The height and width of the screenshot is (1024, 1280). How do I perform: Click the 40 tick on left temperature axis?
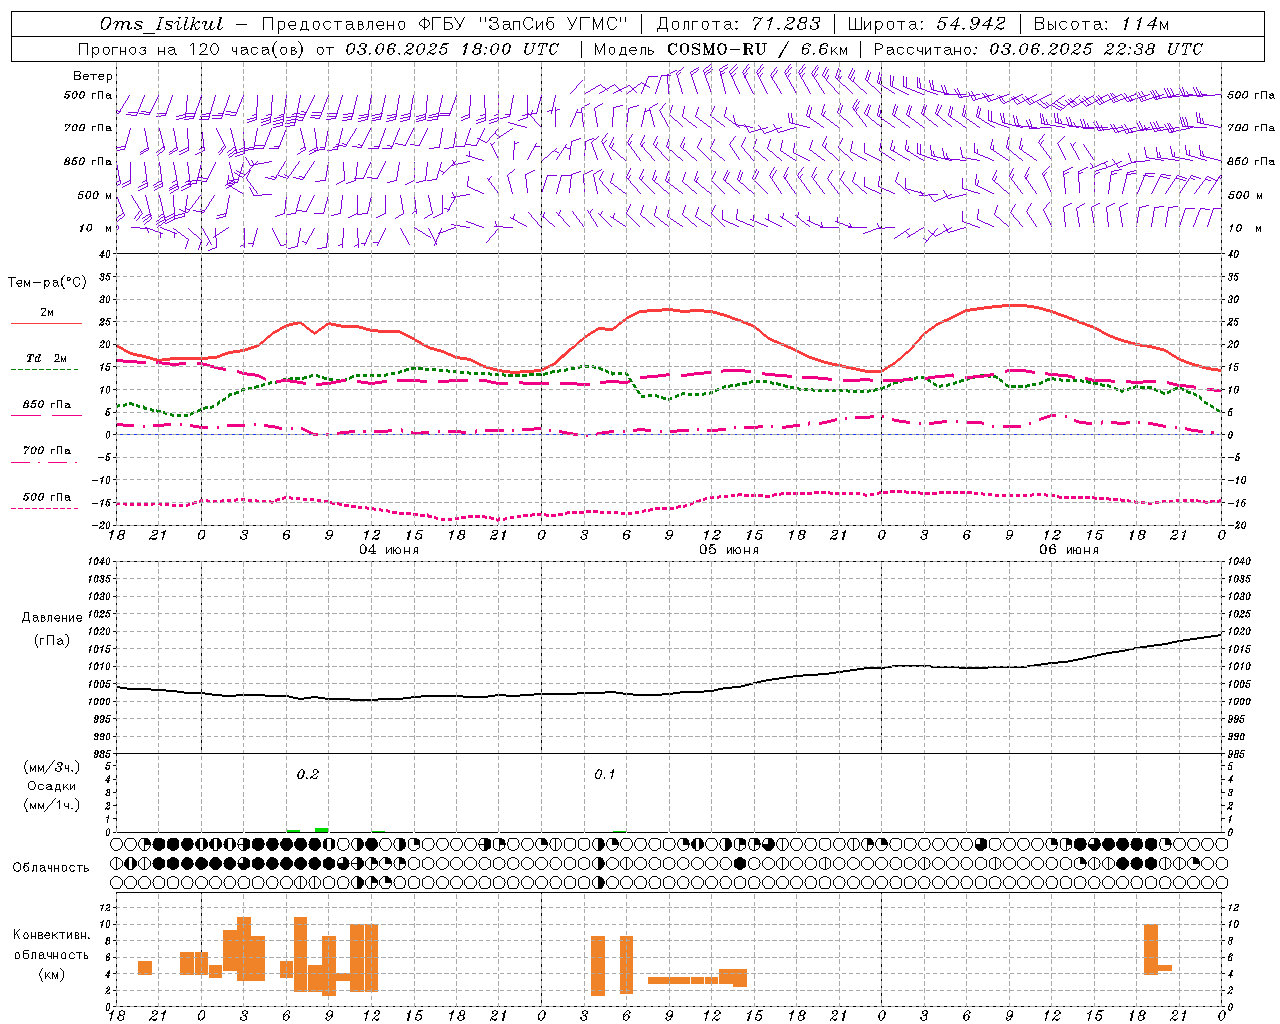tap(104, 254)
